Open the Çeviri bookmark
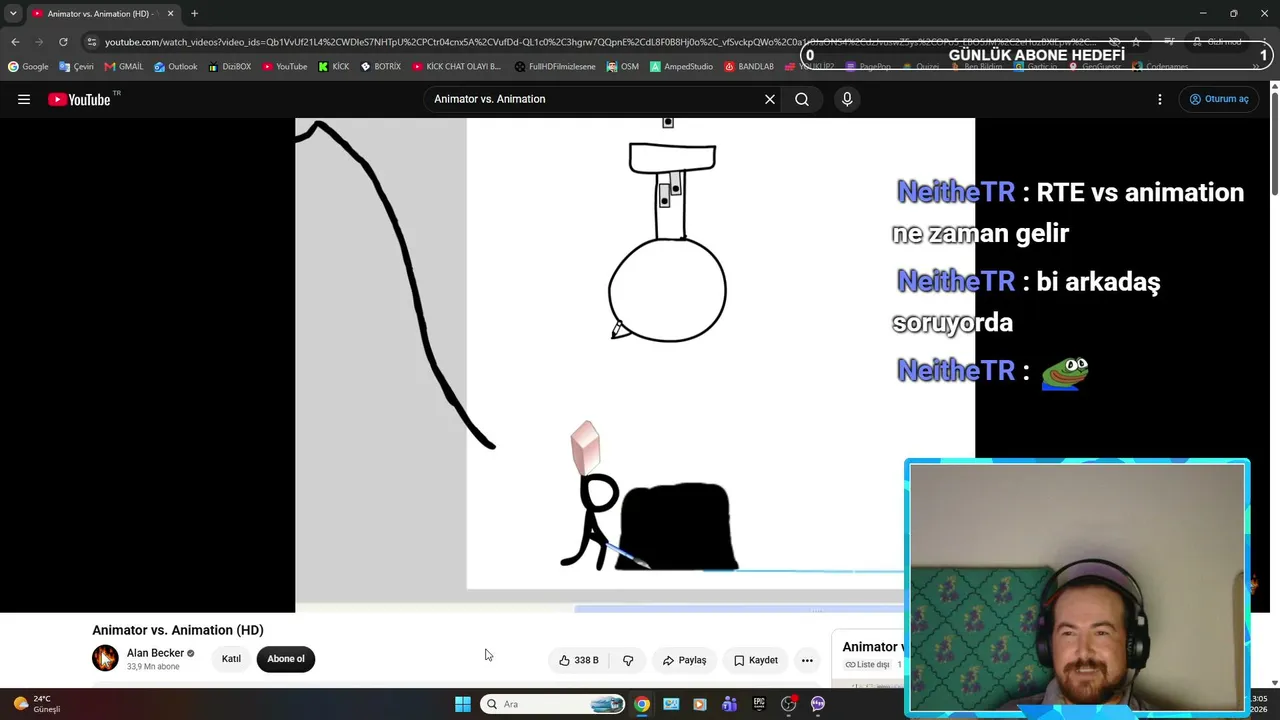The image size is (1280, 720). tap(76, 67)
